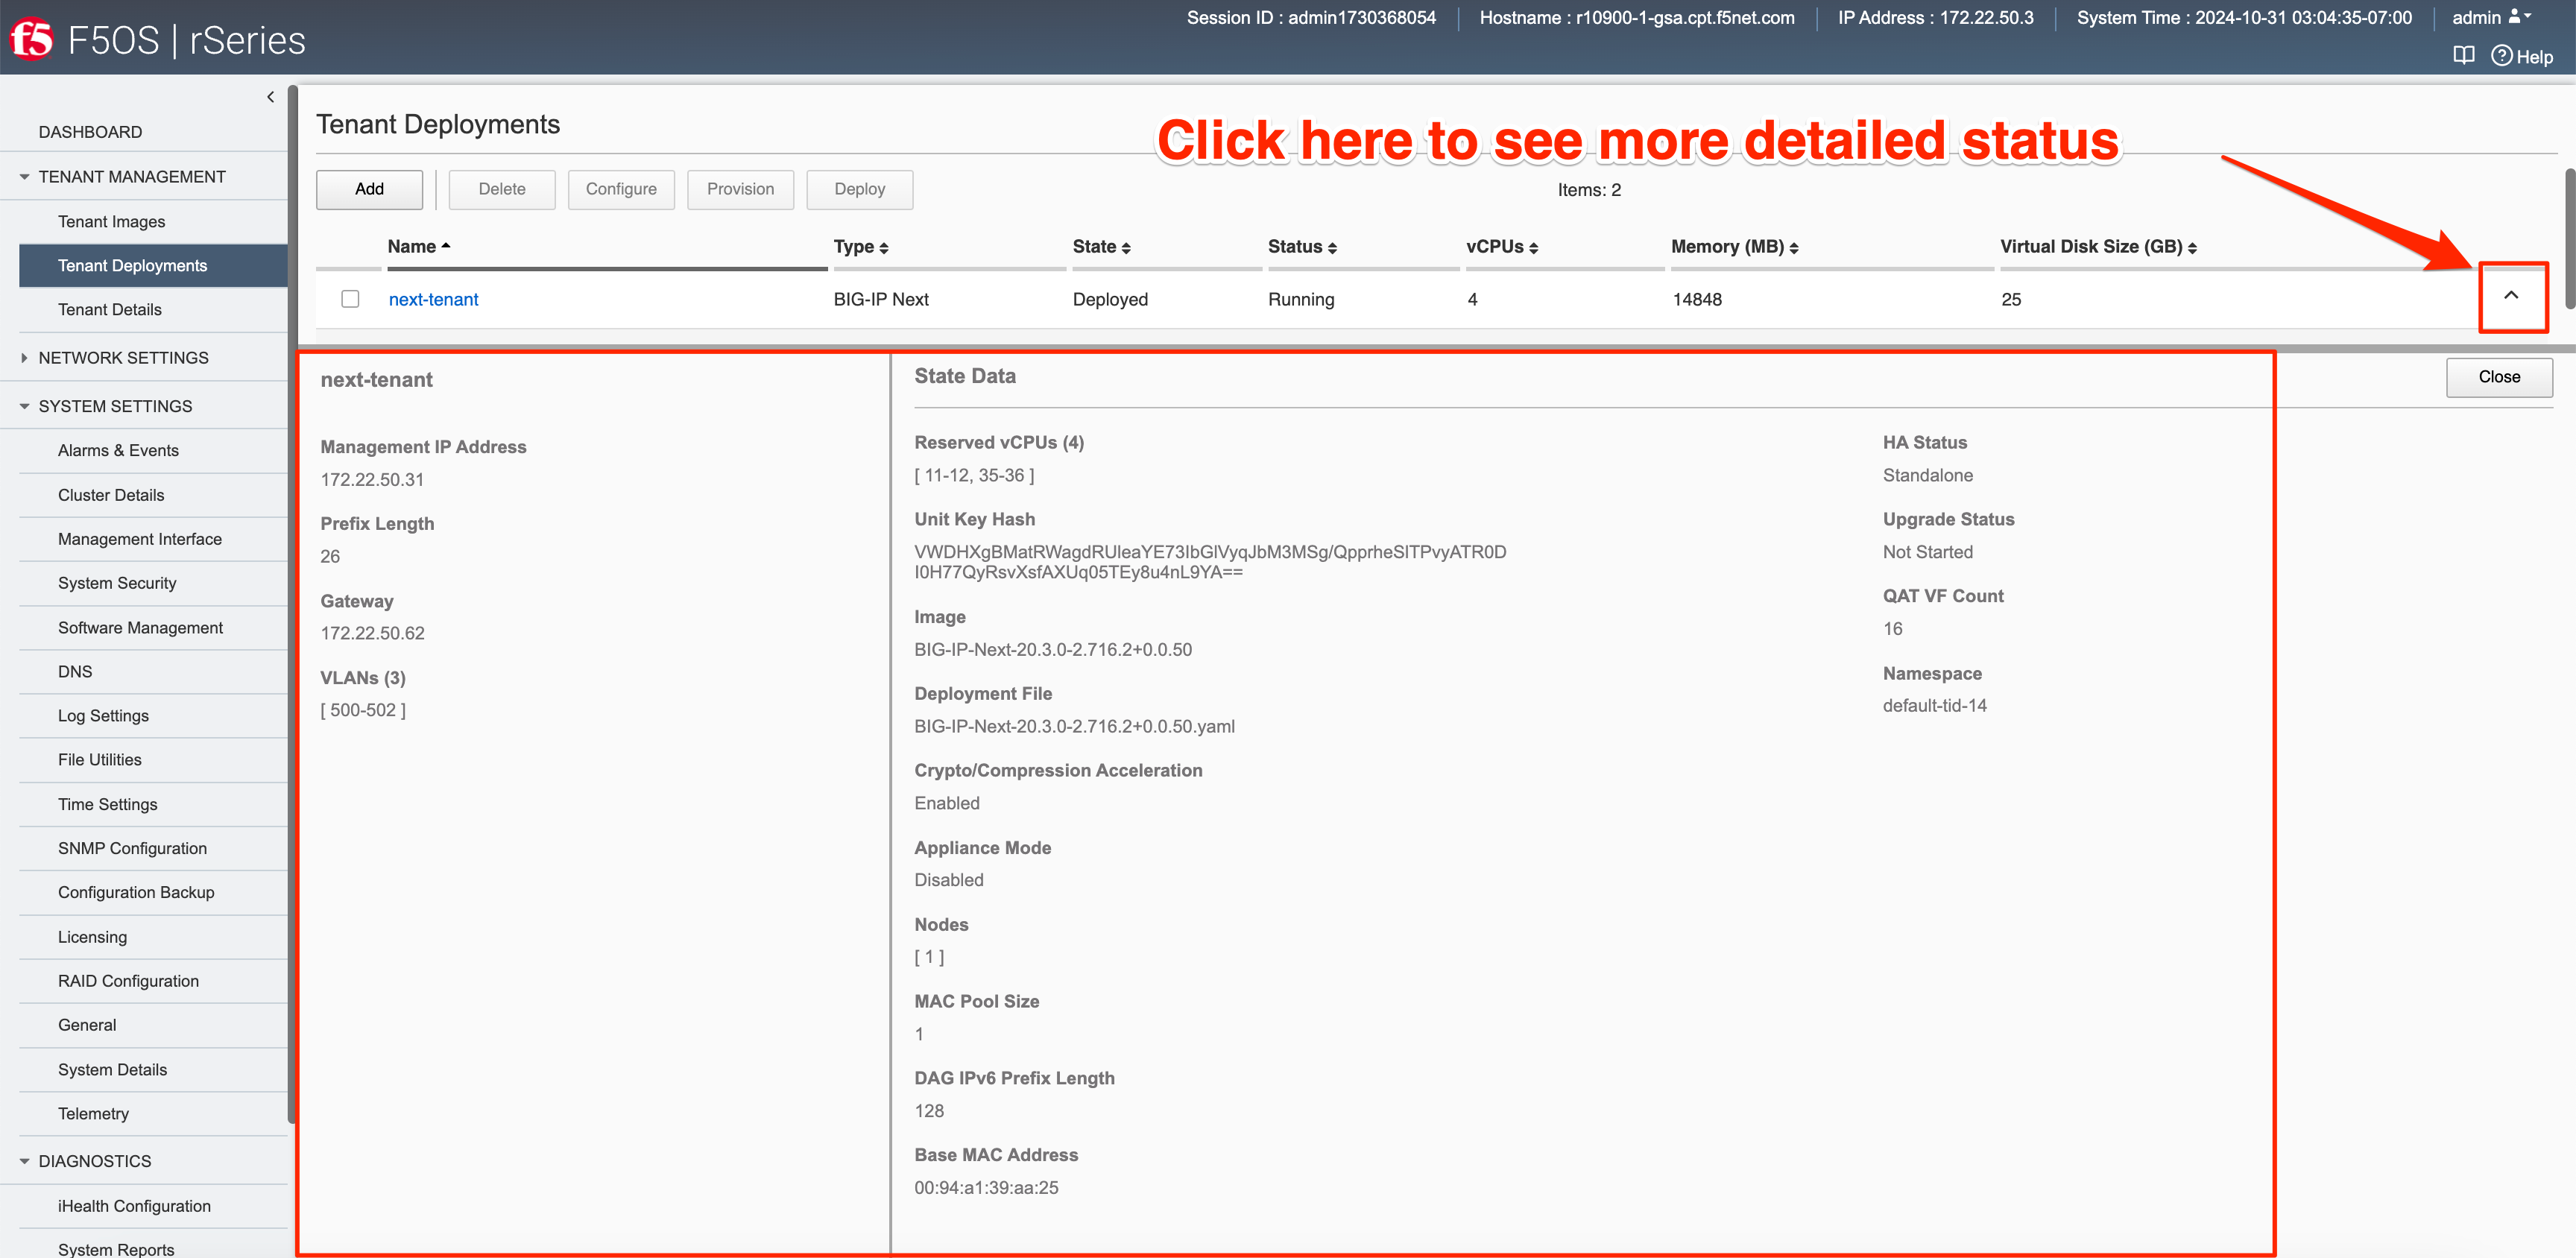Click the Namespace value default-tid-14

[1934, 706]
